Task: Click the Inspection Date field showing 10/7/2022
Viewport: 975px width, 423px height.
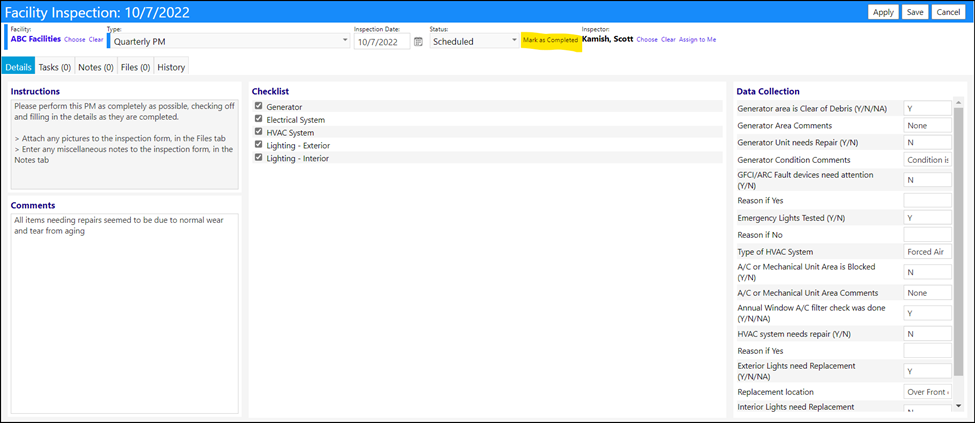Action: click(382, 42)
